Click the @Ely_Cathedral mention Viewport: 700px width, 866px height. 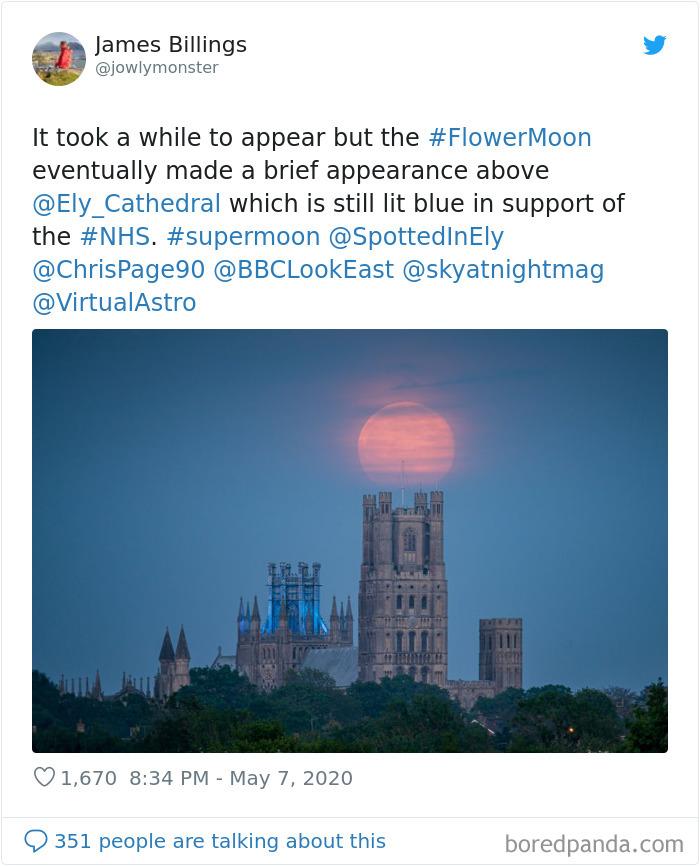point(126,203)
